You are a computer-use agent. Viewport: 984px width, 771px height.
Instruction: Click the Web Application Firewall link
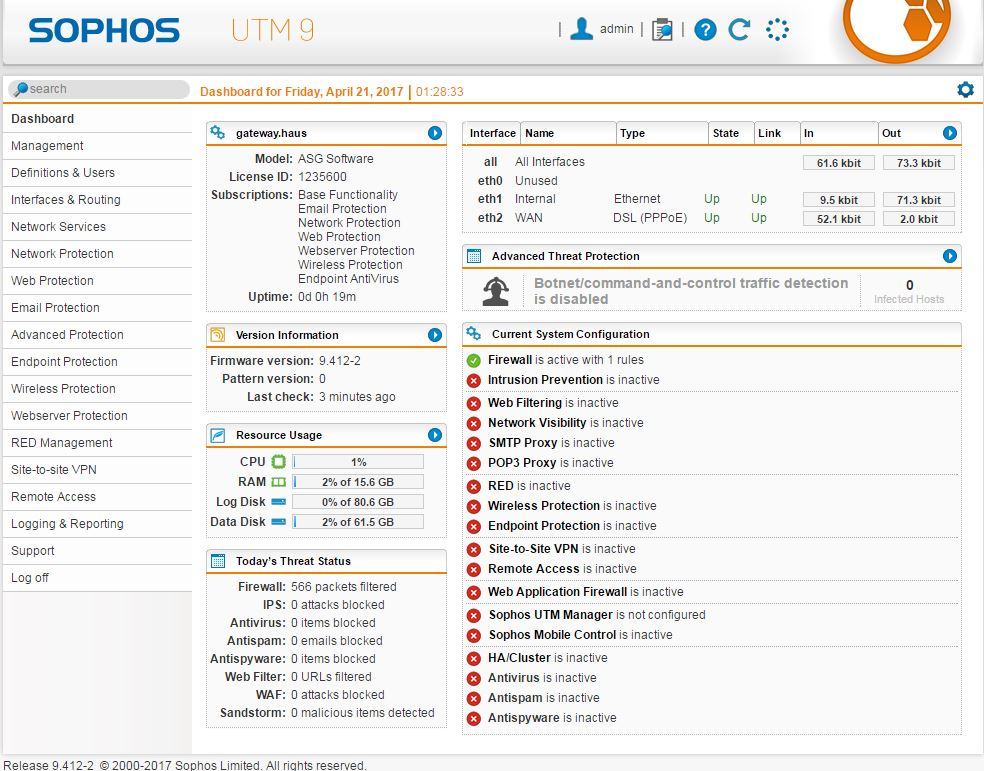pyautogui.click(x=557, y=592)
